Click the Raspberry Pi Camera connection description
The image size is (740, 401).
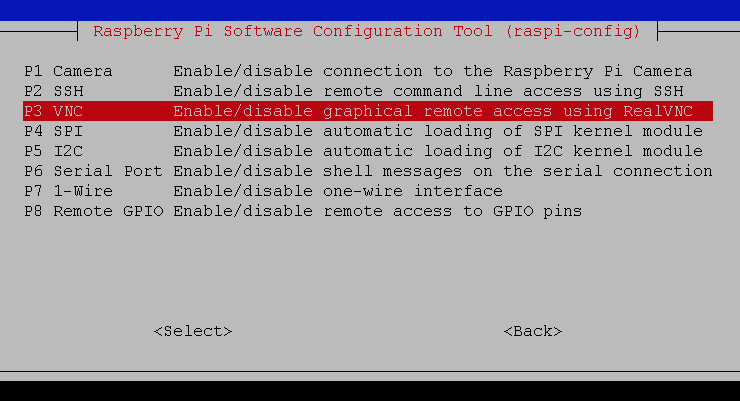[x=432, y=72]
